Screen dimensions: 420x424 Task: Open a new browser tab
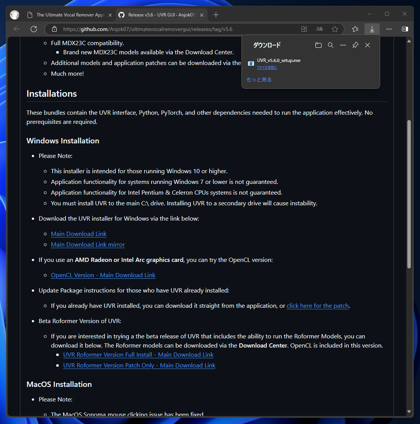[216, 15]
